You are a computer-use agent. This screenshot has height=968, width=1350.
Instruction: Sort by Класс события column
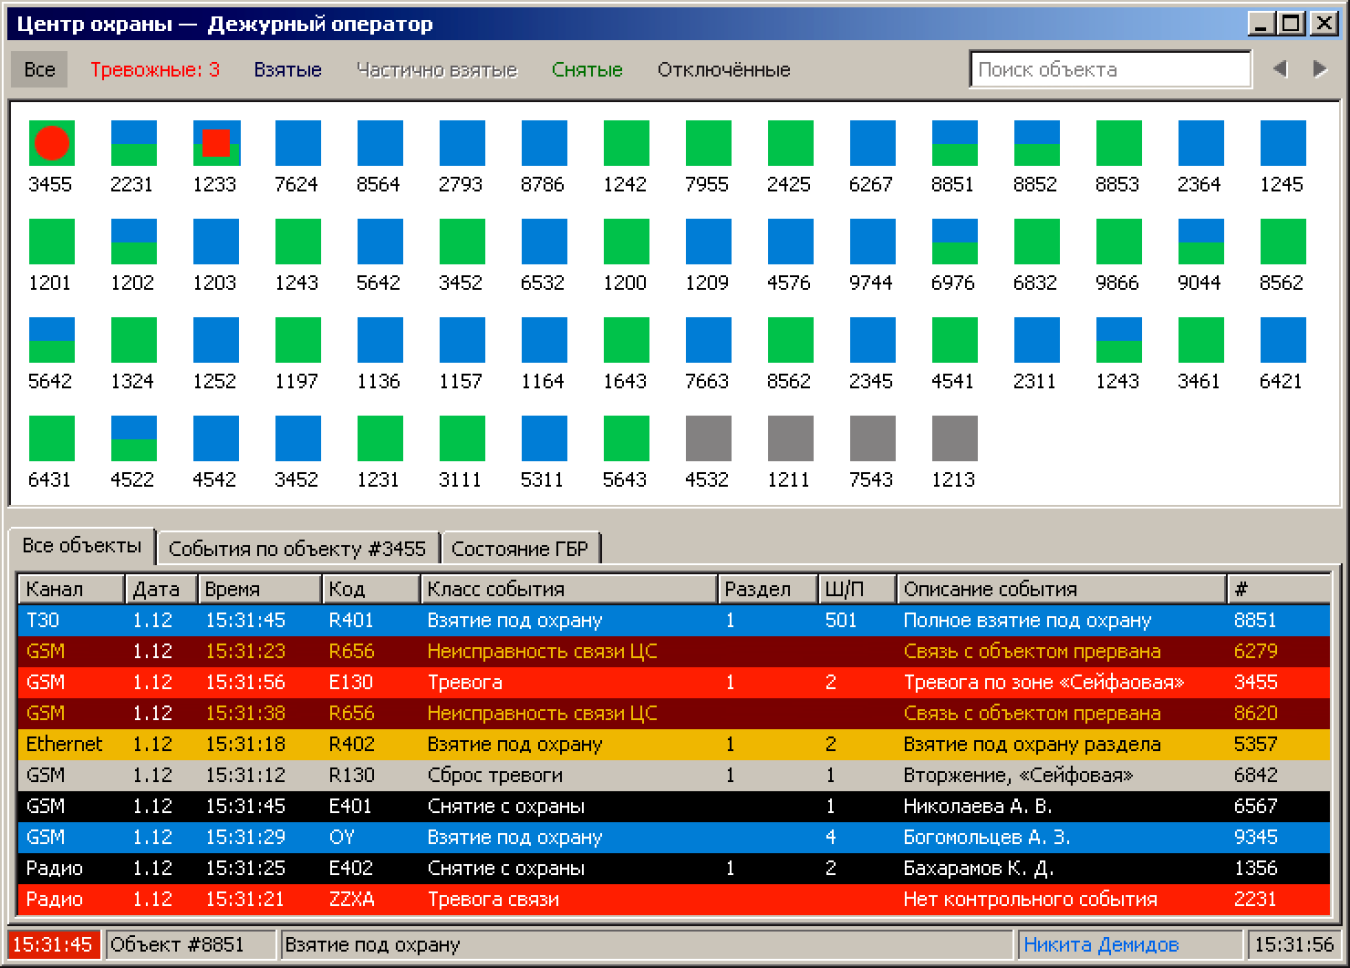(568, 589)
